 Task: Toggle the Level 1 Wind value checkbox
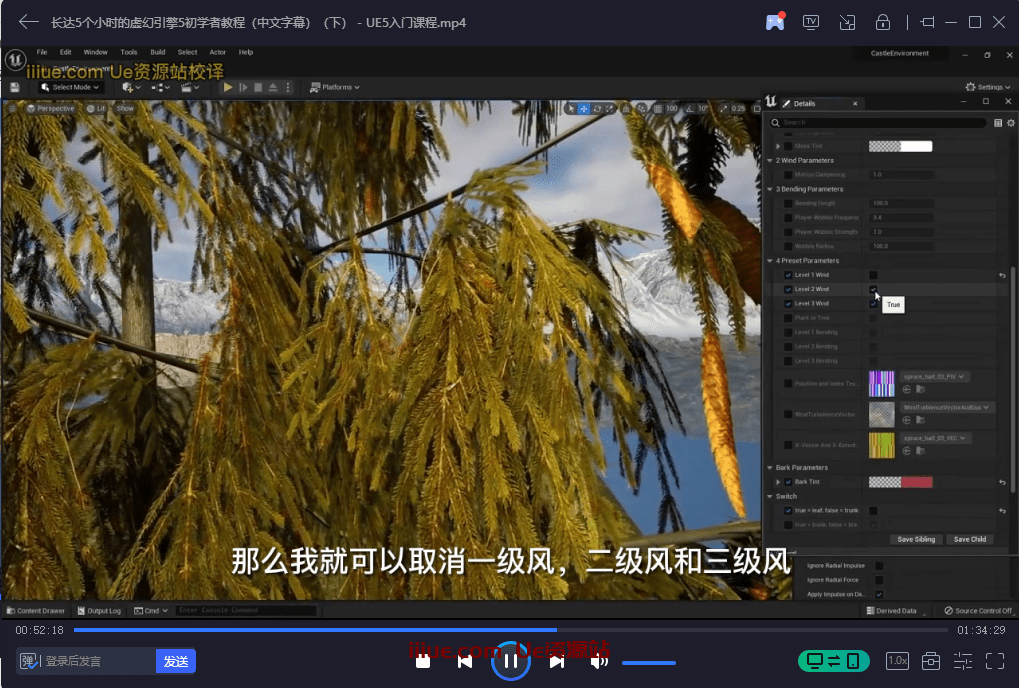[873, 275]
